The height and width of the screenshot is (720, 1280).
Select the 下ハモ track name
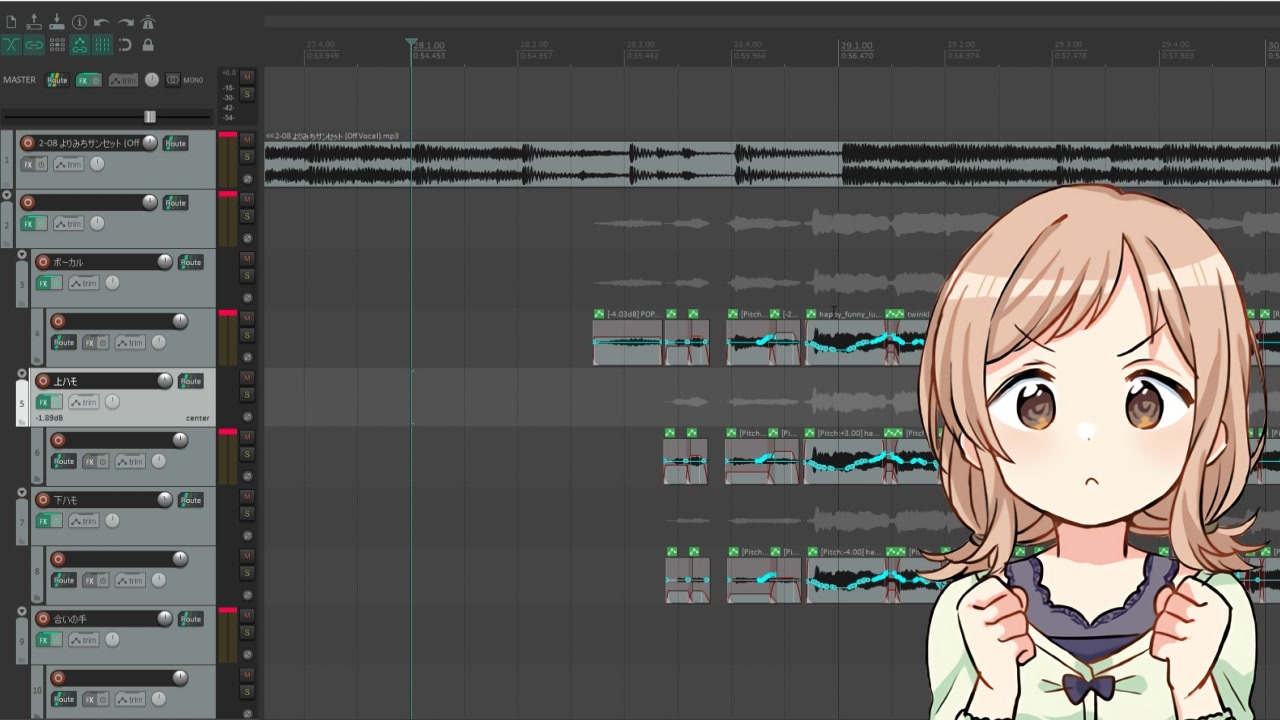[65, 500]
